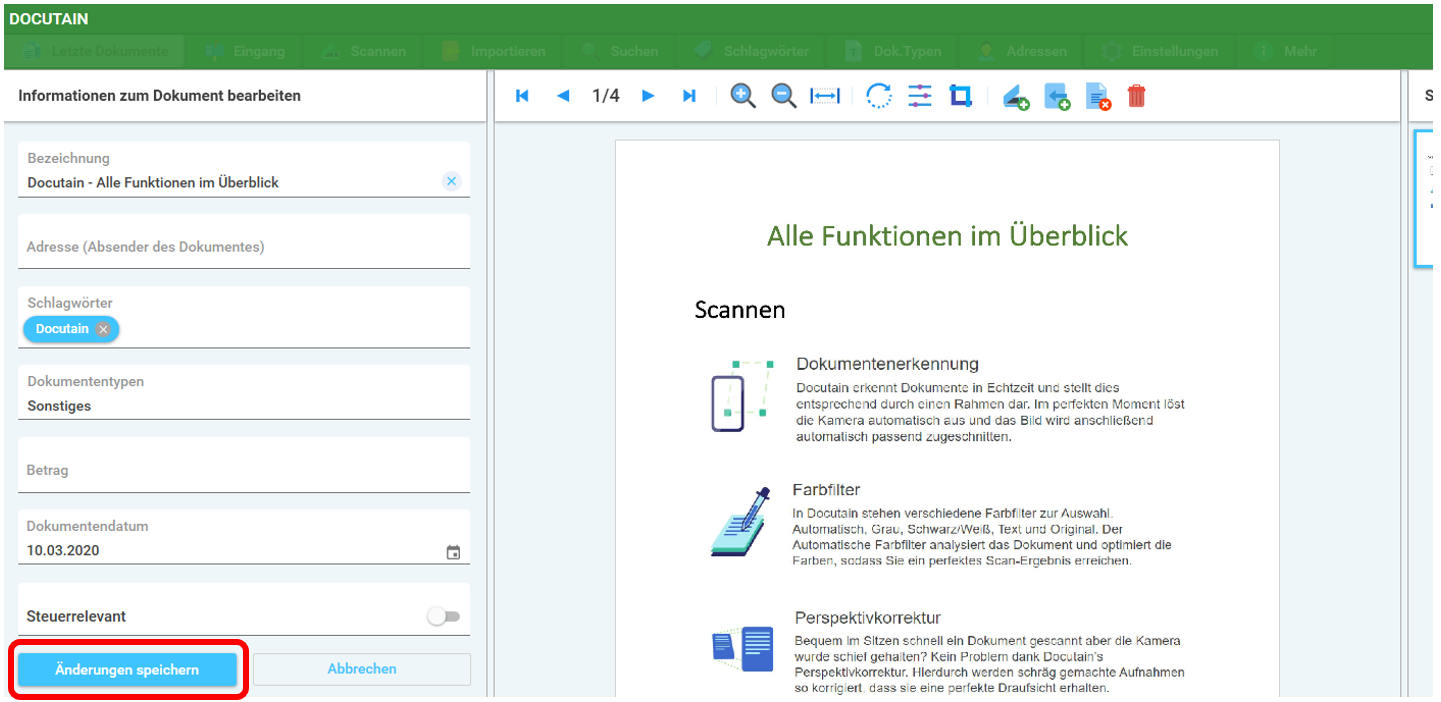Open the Letzte Dokumente tab
The height and width of the screenshot is (702, 1441).
coord(95,51)
